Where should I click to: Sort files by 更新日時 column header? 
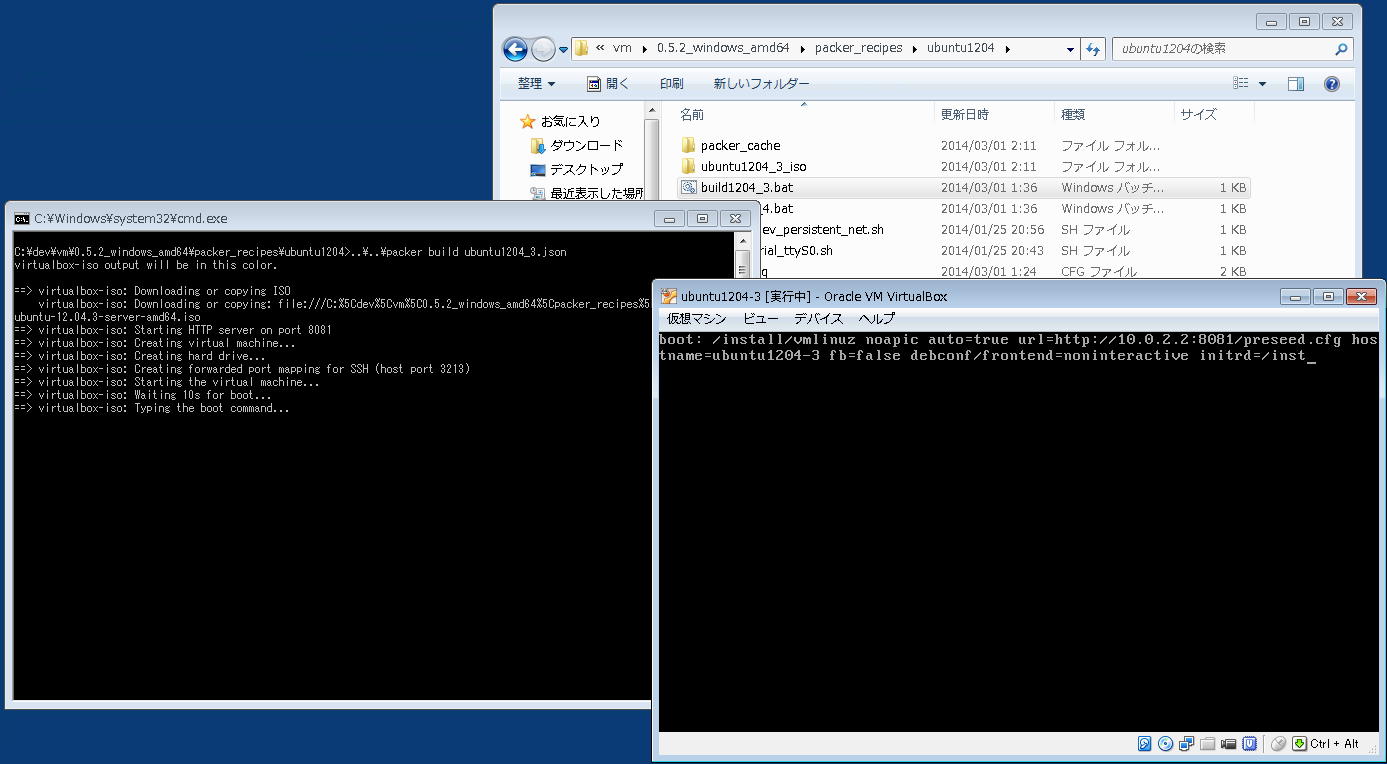[x=964, y=114]
